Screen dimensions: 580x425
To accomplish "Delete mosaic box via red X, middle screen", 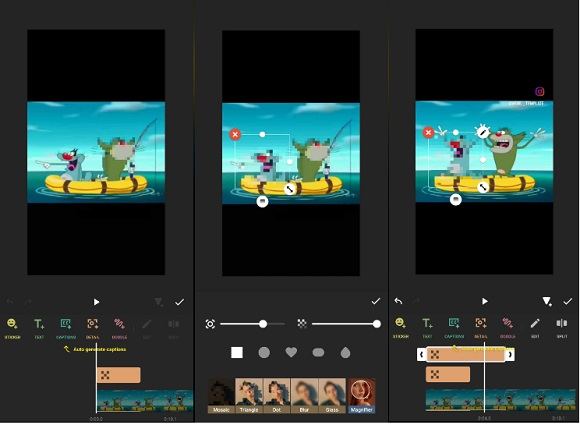I will click(235, 134).
